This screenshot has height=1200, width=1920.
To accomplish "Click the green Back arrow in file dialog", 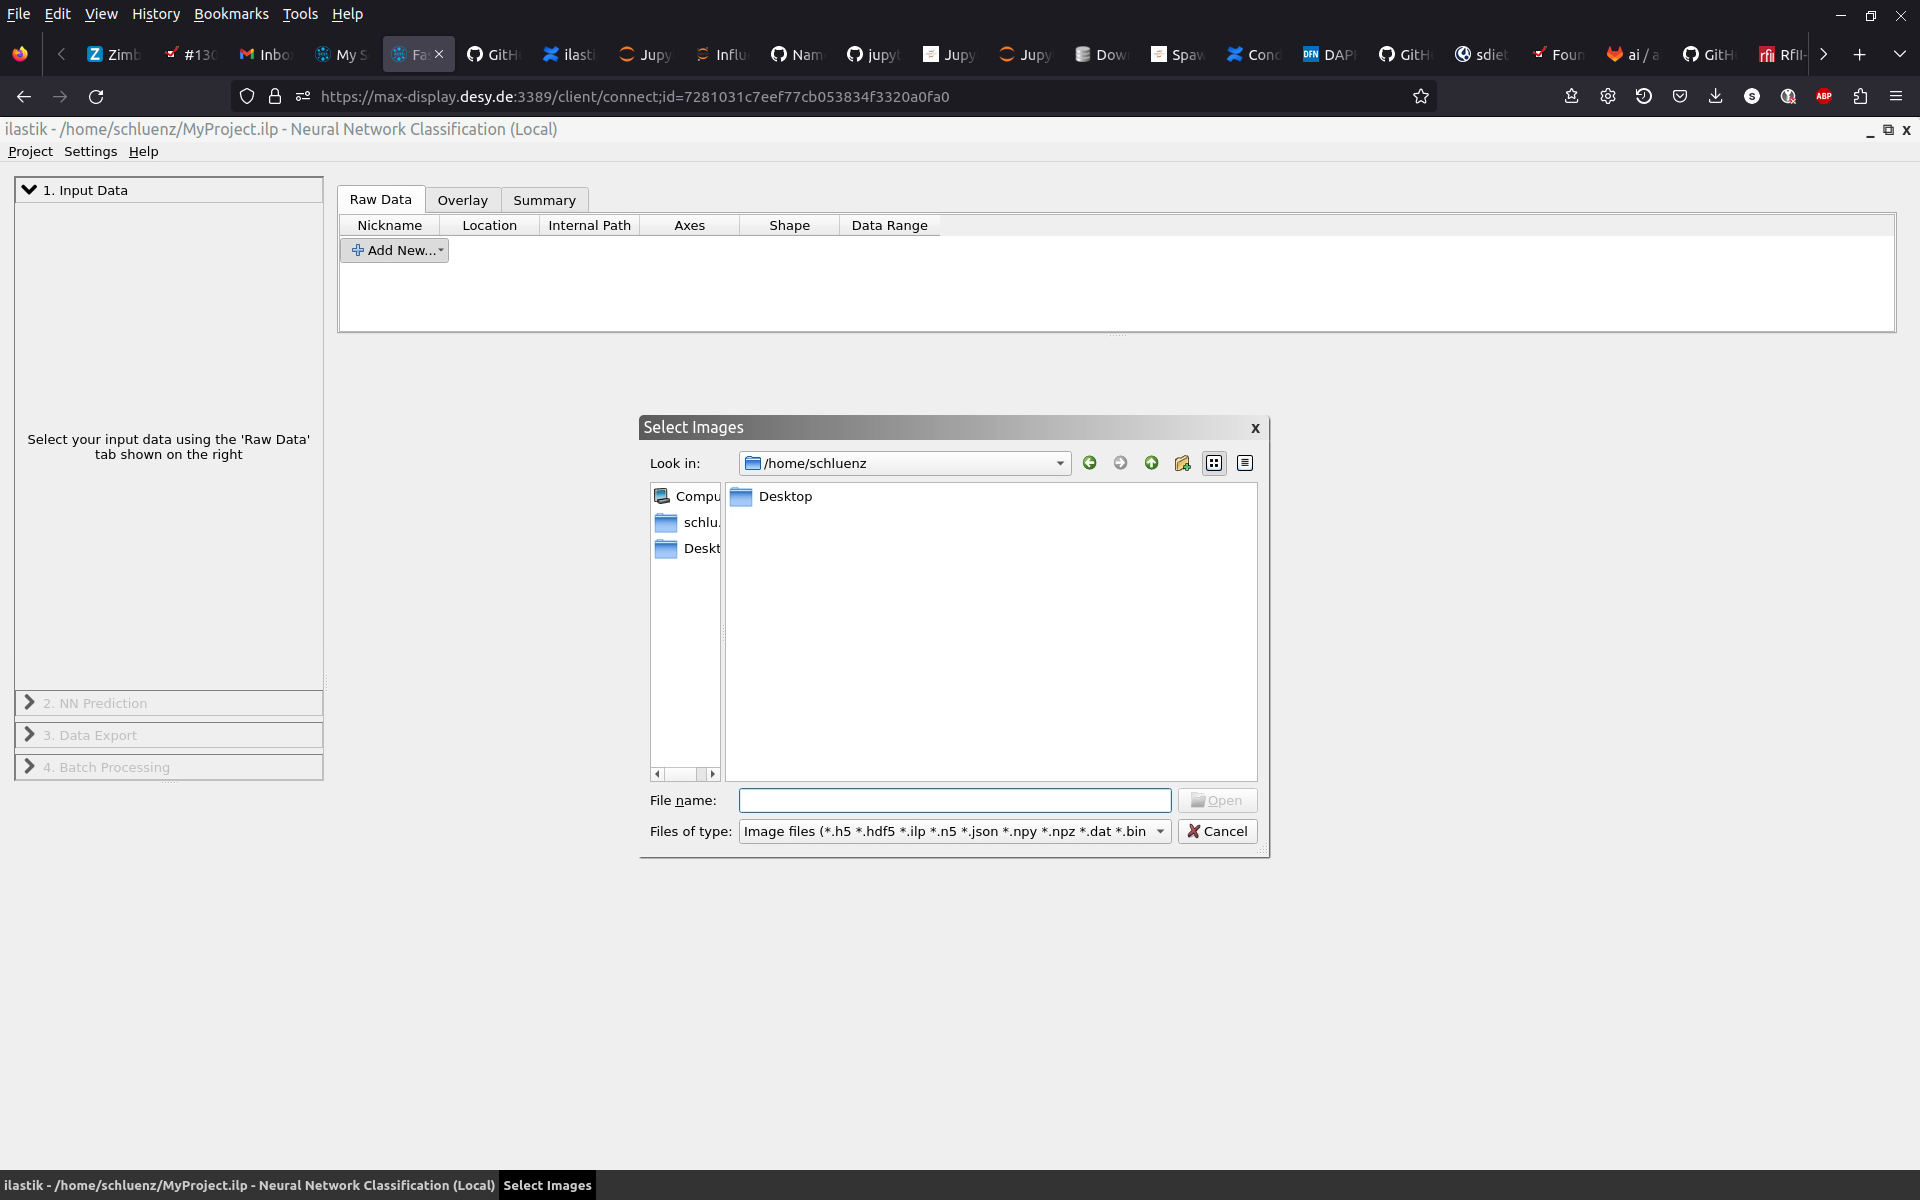I will pyautogui.click(x=1089, y=463).
